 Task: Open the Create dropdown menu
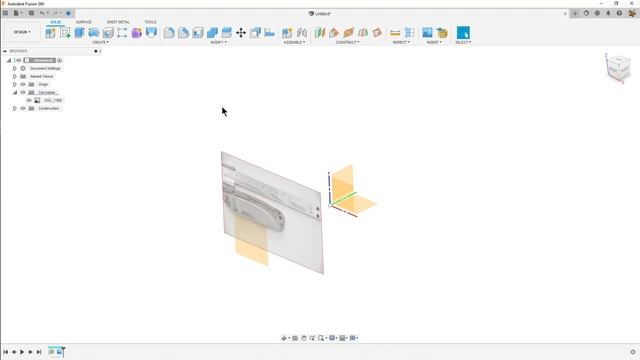(x=100, y=42)
